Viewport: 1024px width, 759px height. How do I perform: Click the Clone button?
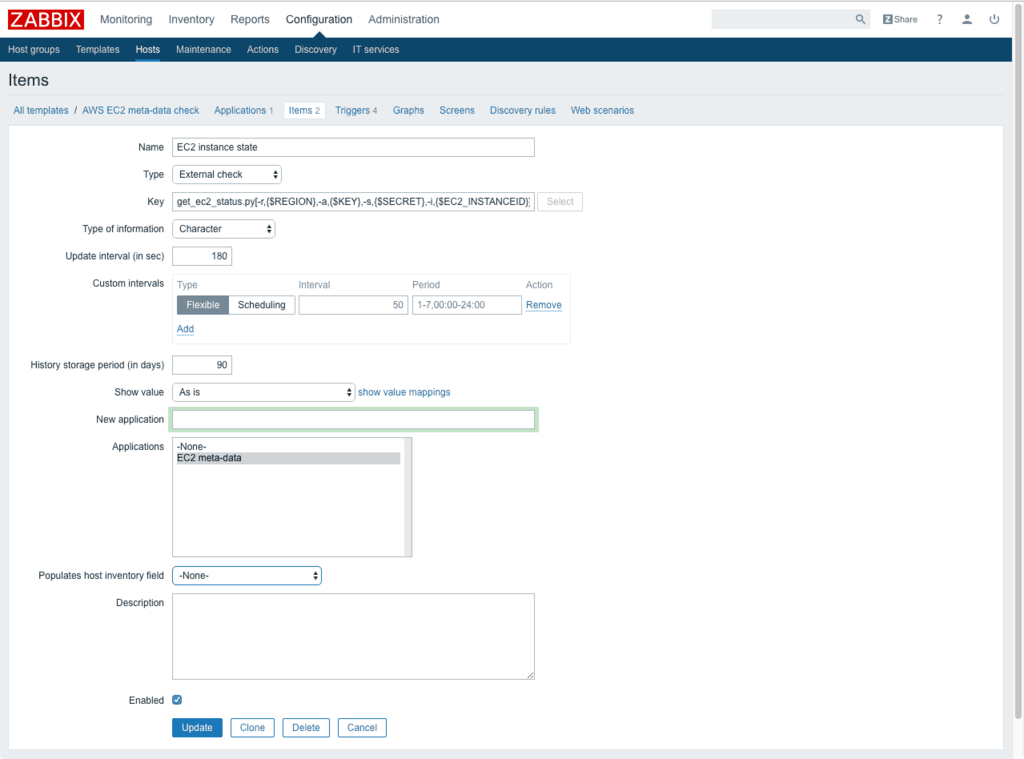[x=252, y=728]
